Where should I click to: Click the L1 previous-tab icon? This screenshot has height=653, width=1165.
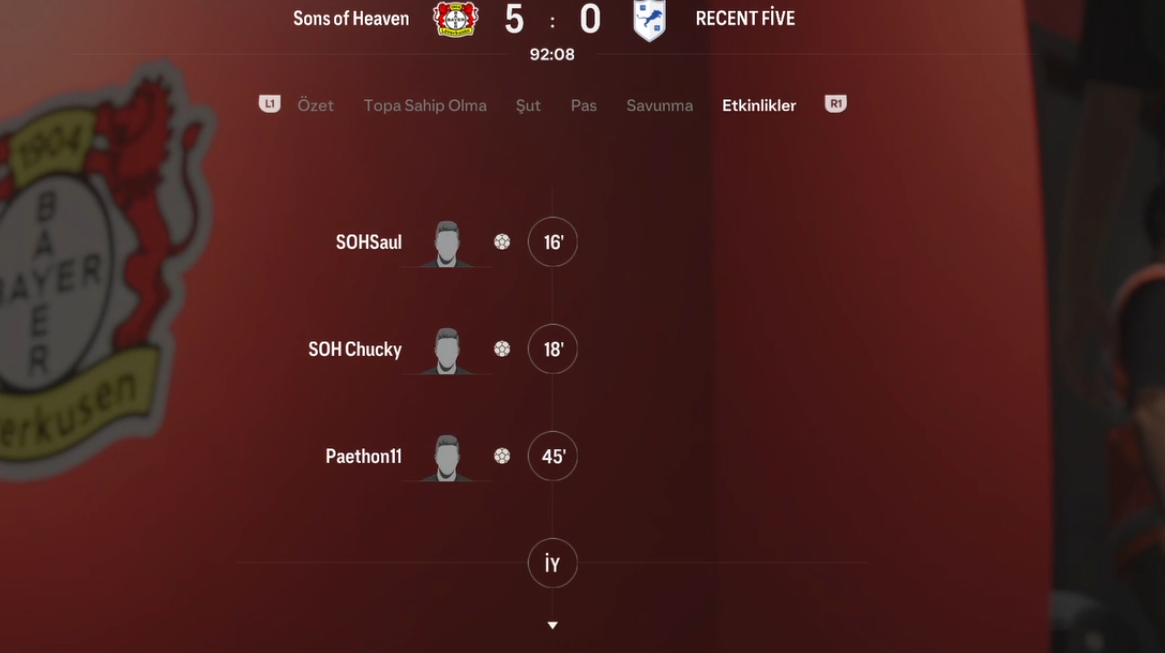pyautogui.click(x=270, y=103)
